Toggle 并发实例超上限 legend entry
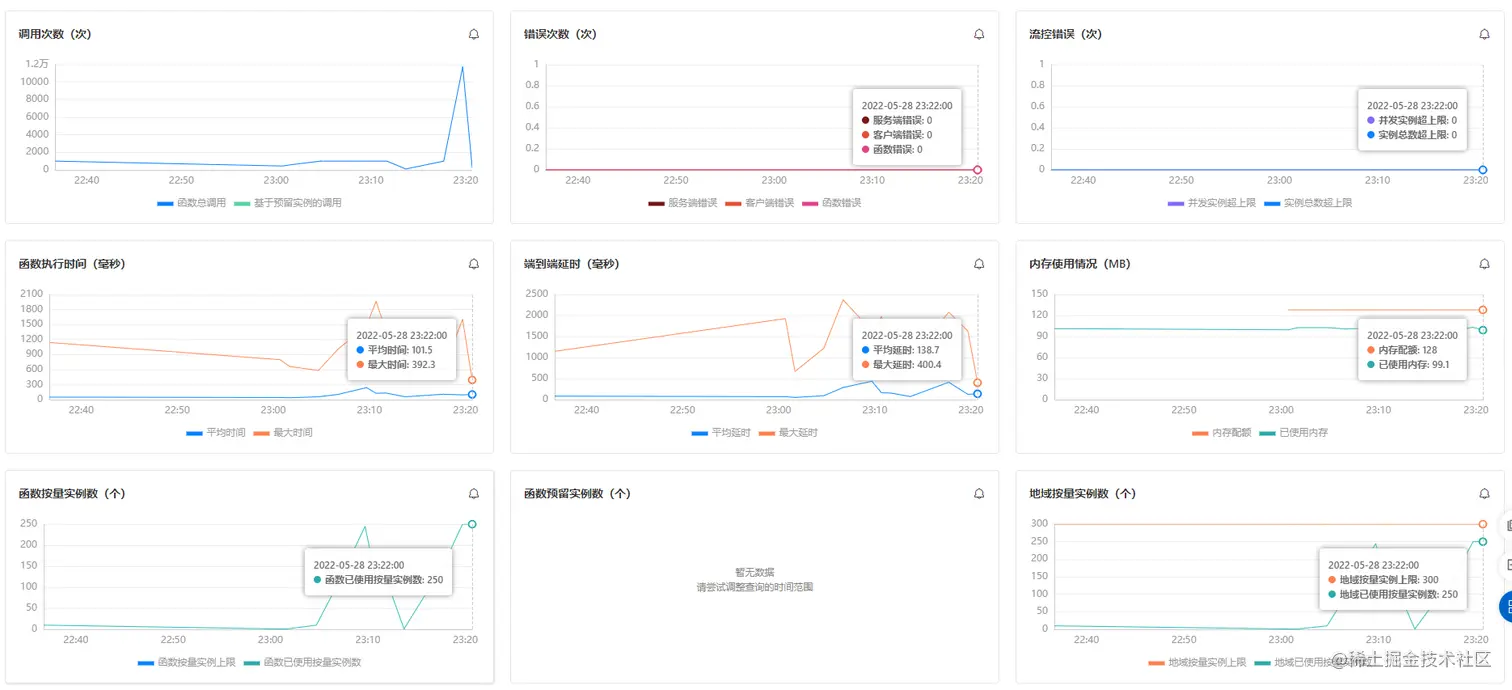 (1212, 203)
